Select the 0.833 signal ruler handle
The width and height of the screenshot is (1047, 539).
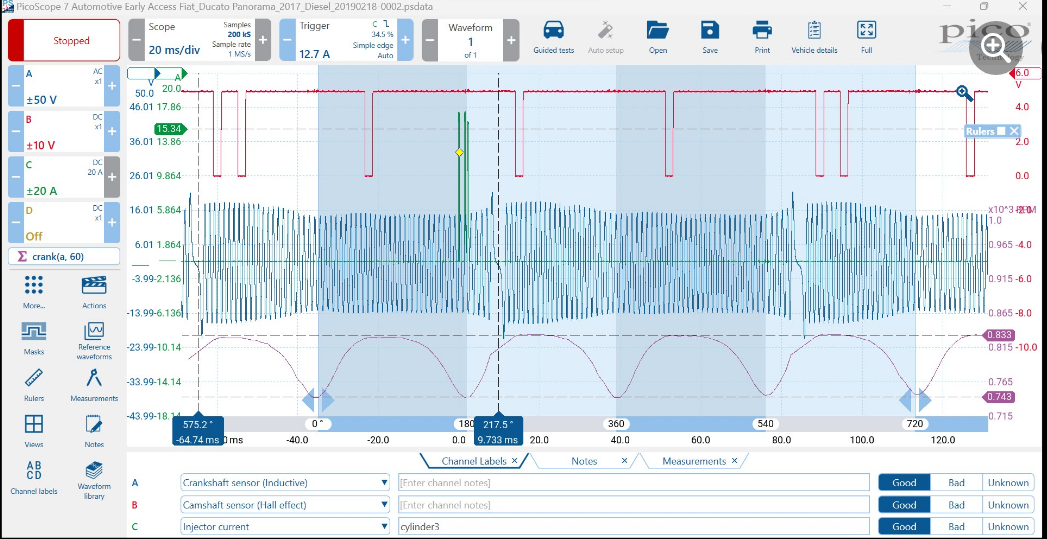coord(999,335)
